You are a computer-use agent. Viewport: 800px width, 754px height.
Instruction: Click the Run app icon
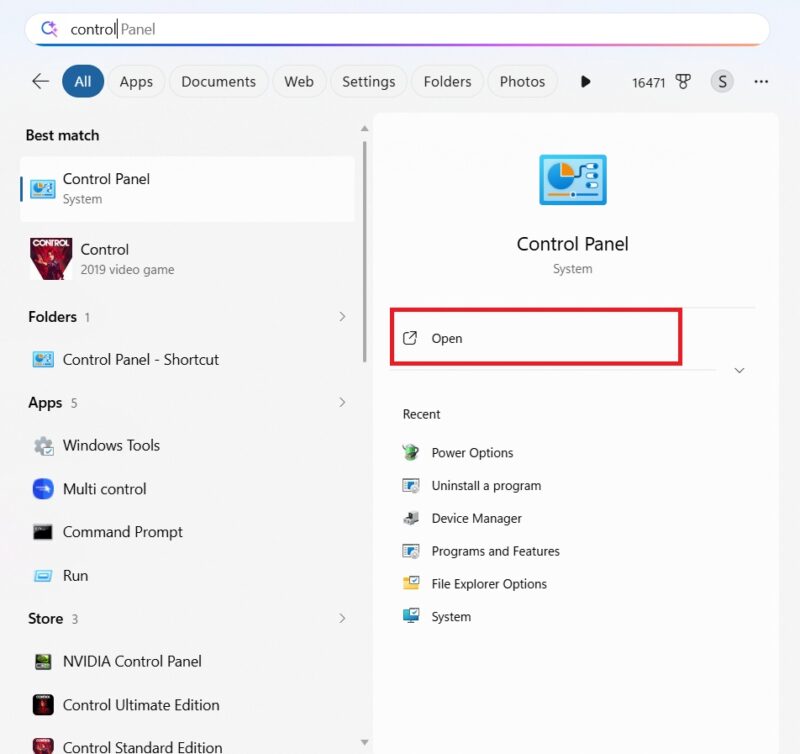(x=43, y=576)
